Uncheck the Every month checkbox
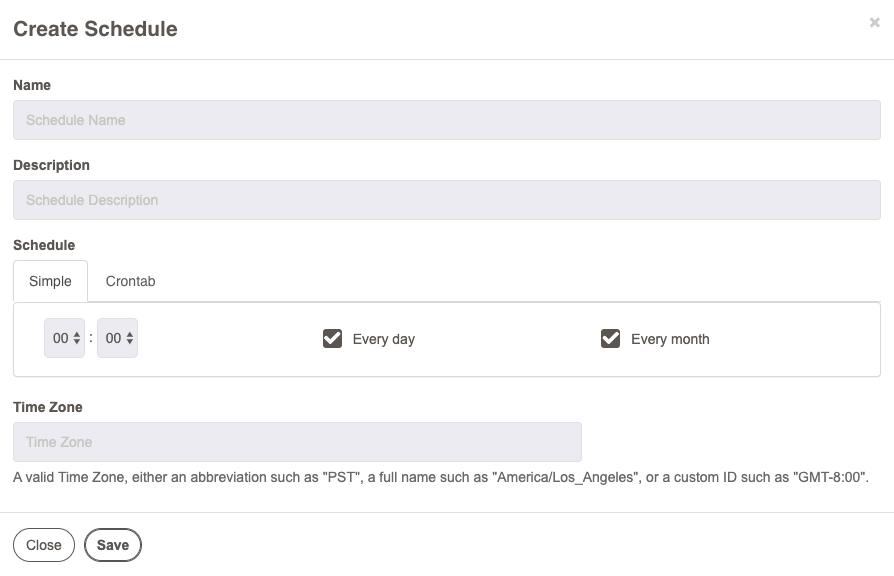The height and width of the screenshot is (576, 894). click(x=611, y=338)
